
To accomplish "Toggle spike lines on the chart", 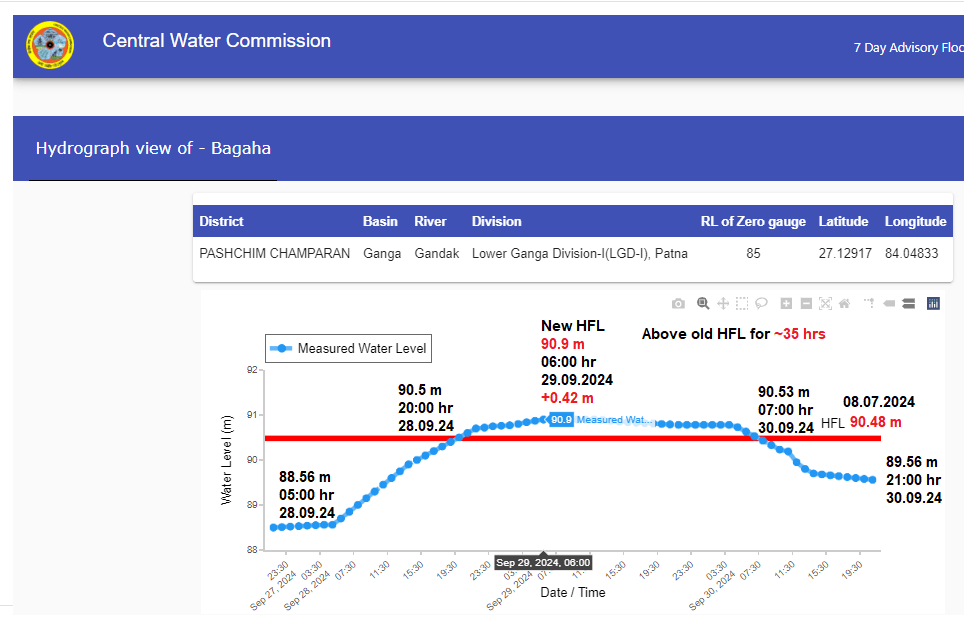I will tap(868, 303).
